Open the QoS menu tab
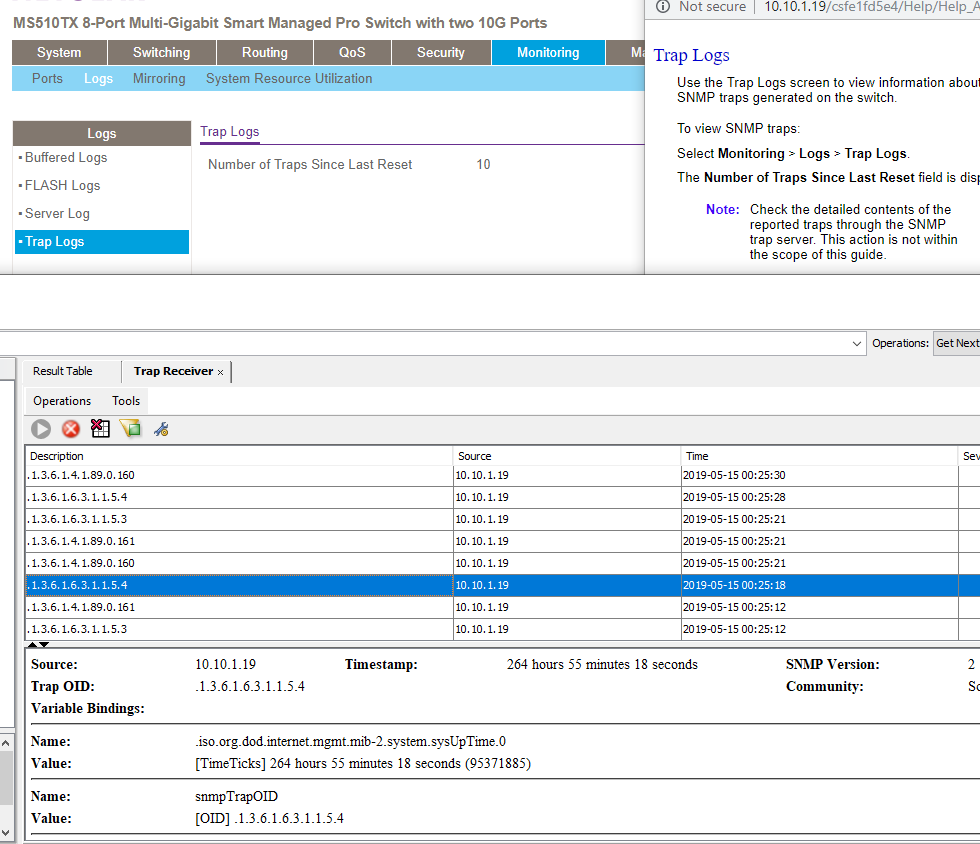 [x=352, y=53]
